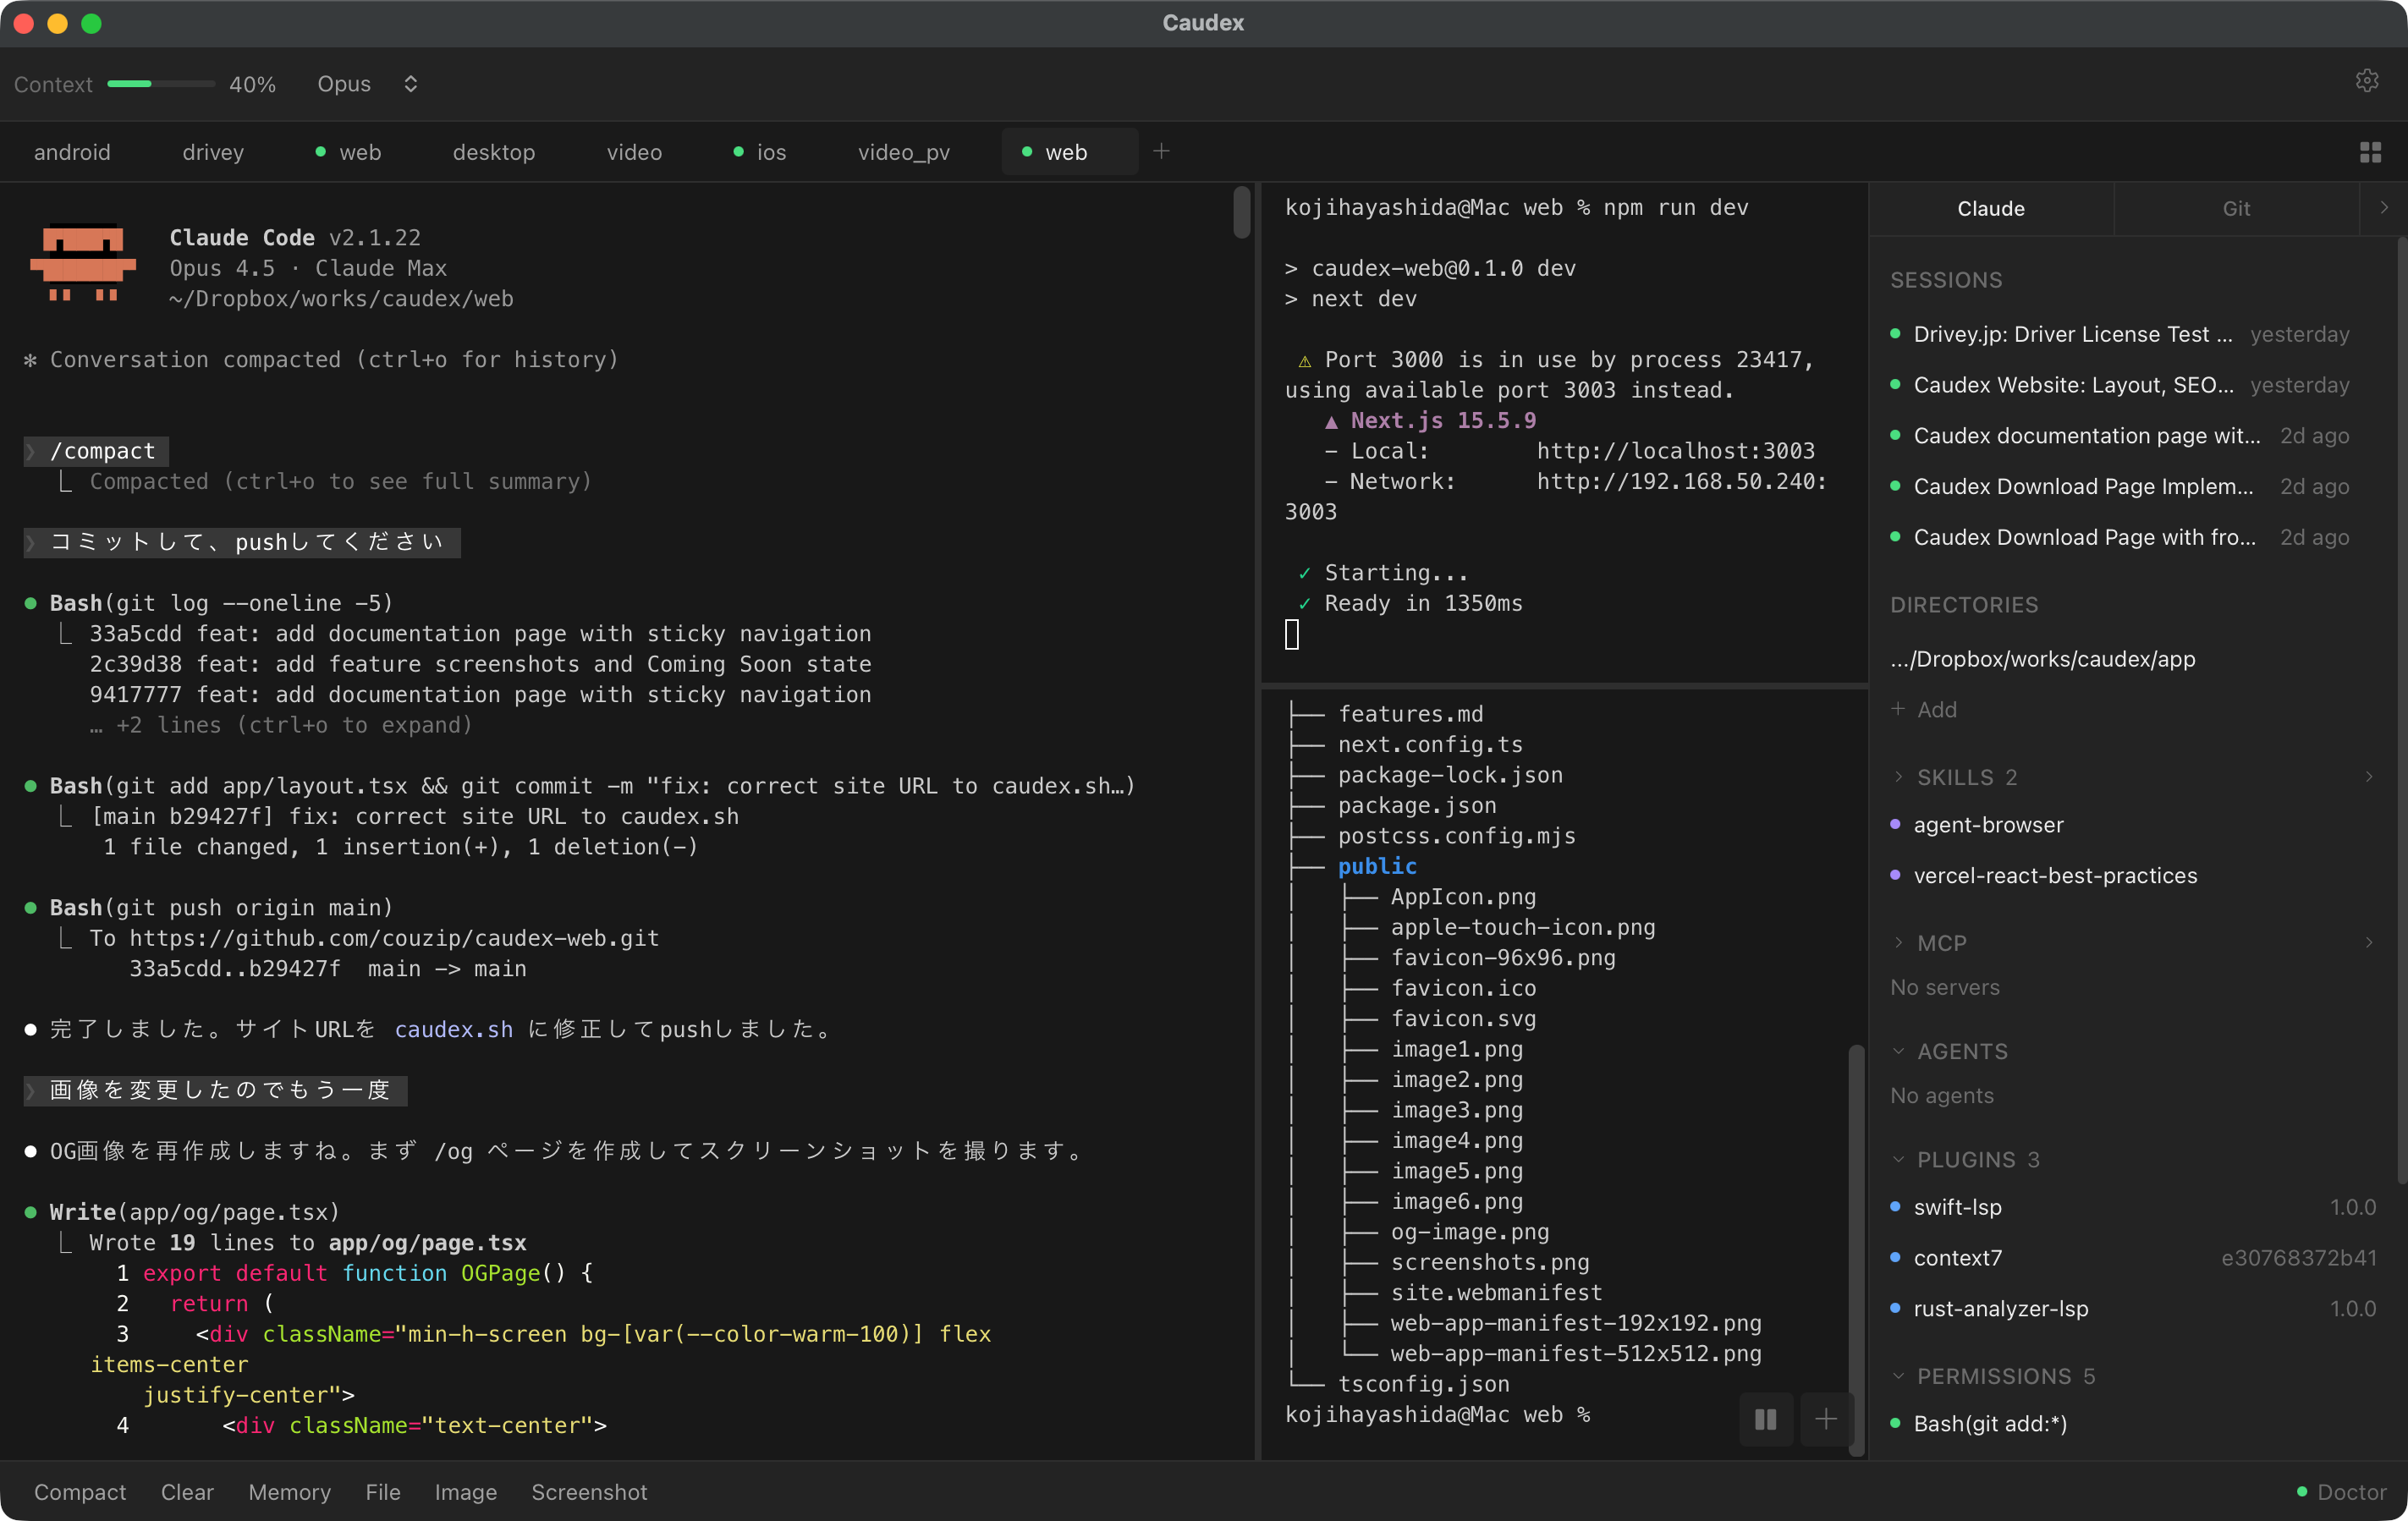The image size is (2408, 1521).
Task: Collapse the AGENTS section
Action: (1899, 1051)
